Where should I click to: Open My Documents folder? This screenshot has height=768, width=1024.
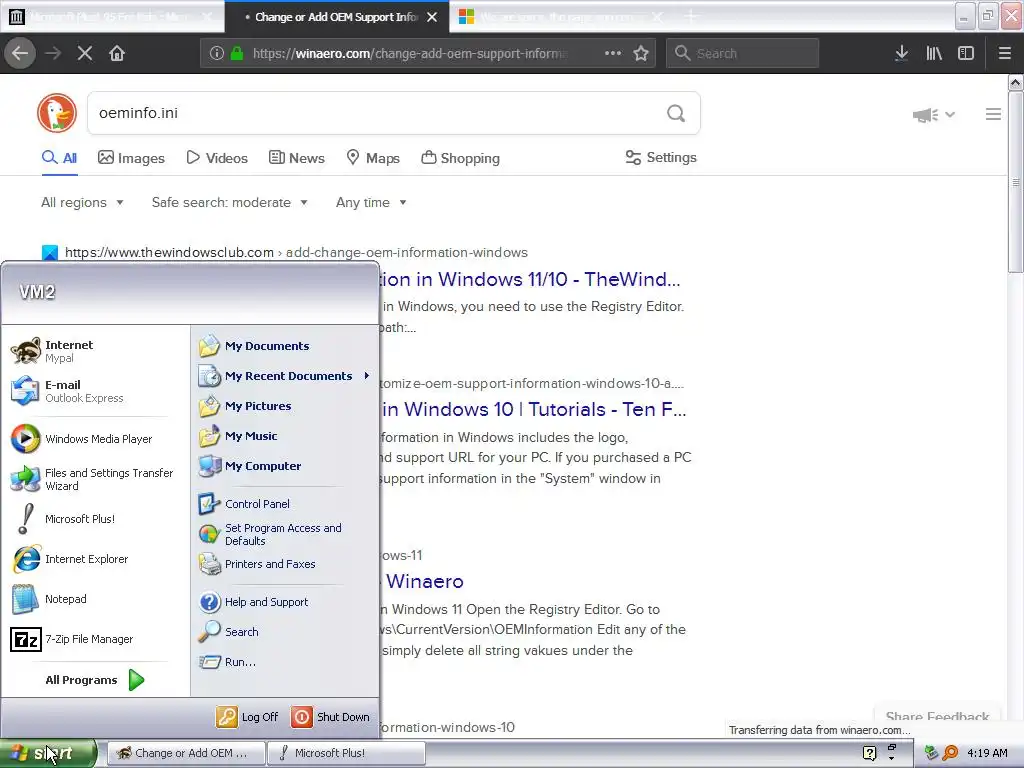point(253,345)
